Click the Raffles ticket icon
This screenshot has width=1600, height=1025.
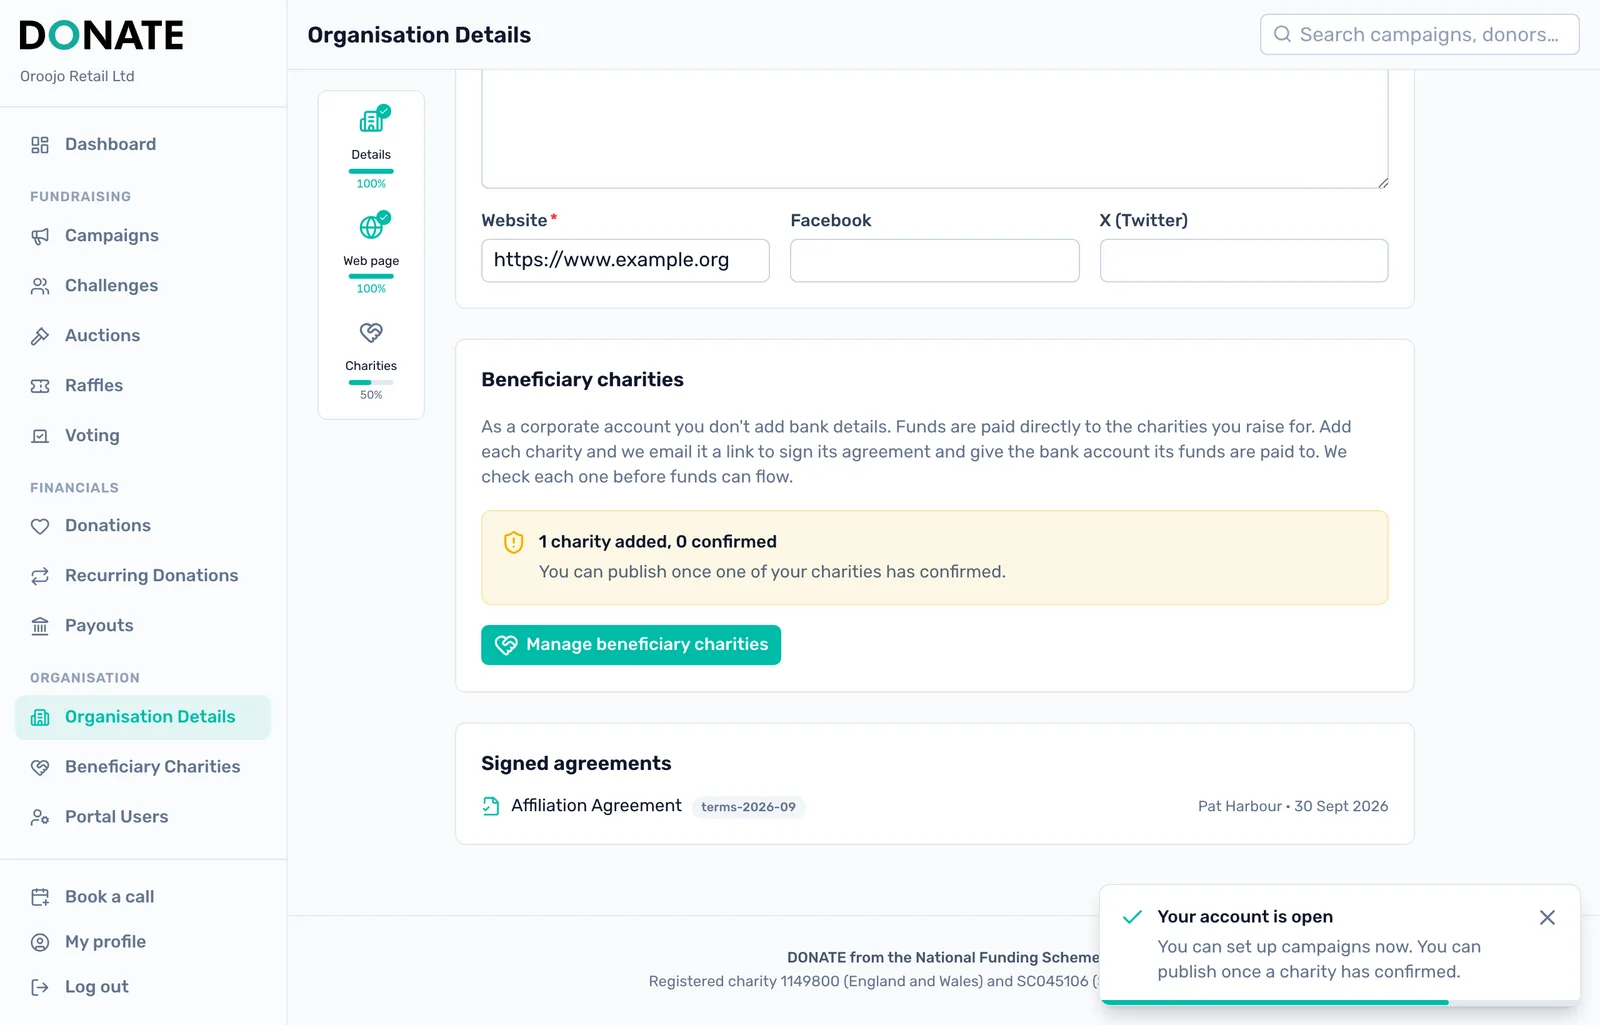click(40, 386)
